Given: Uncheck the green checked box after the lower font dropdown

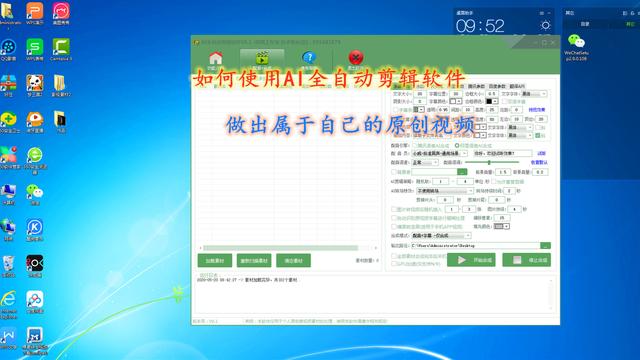Looking at the screenshot, I should coord(538,135).
